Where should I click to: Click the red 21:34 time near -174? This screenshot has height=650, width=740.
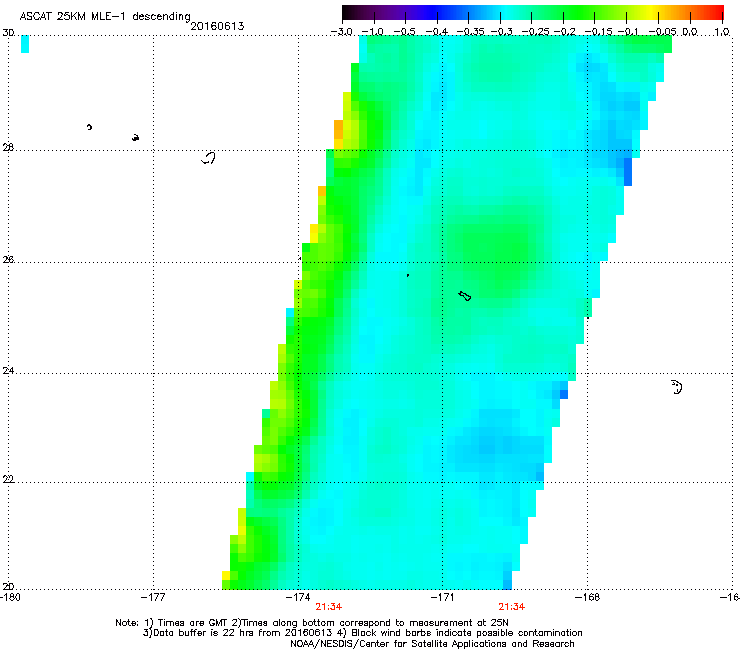pyautogui.click(x=329, y=607)
